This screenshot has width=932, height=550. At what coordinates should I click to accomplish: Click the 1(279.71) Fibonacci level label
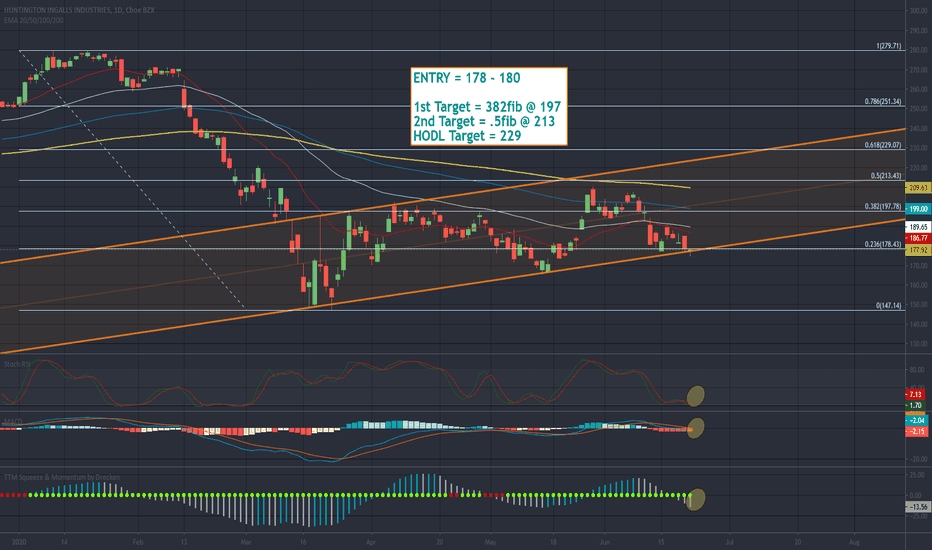click(889, 46)
